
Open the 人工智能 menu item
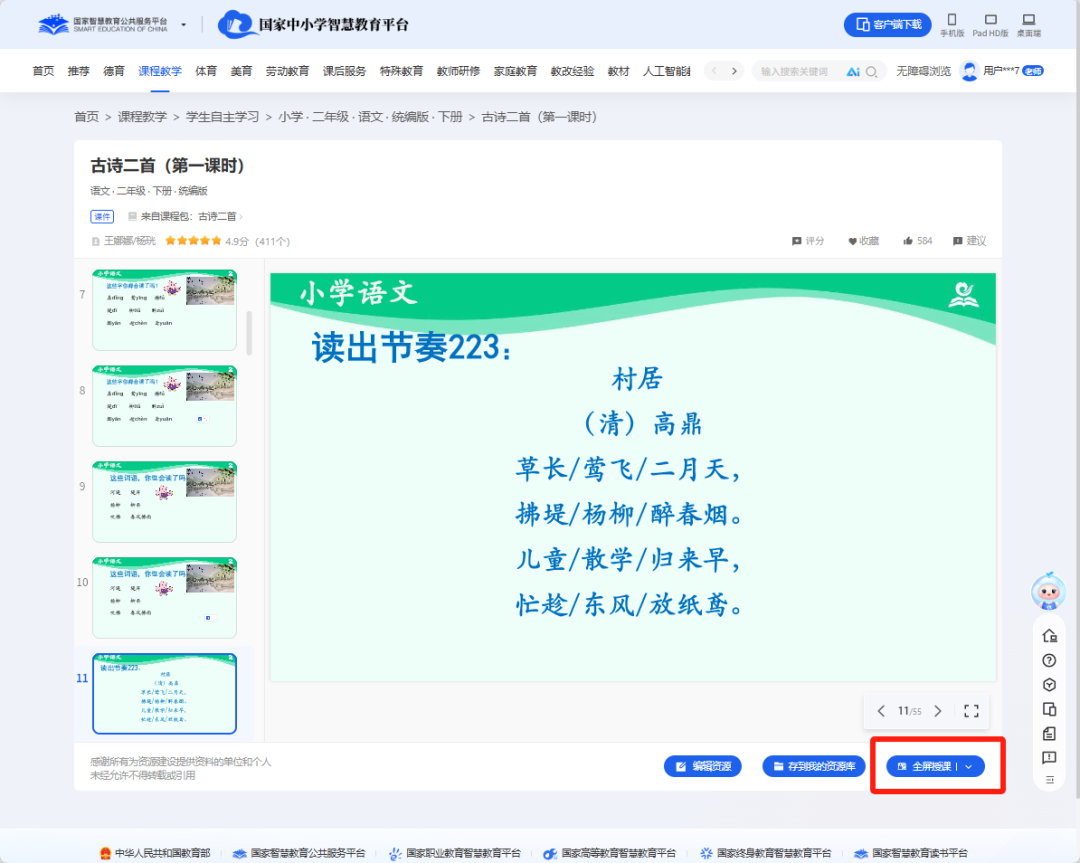pos(666,71)
